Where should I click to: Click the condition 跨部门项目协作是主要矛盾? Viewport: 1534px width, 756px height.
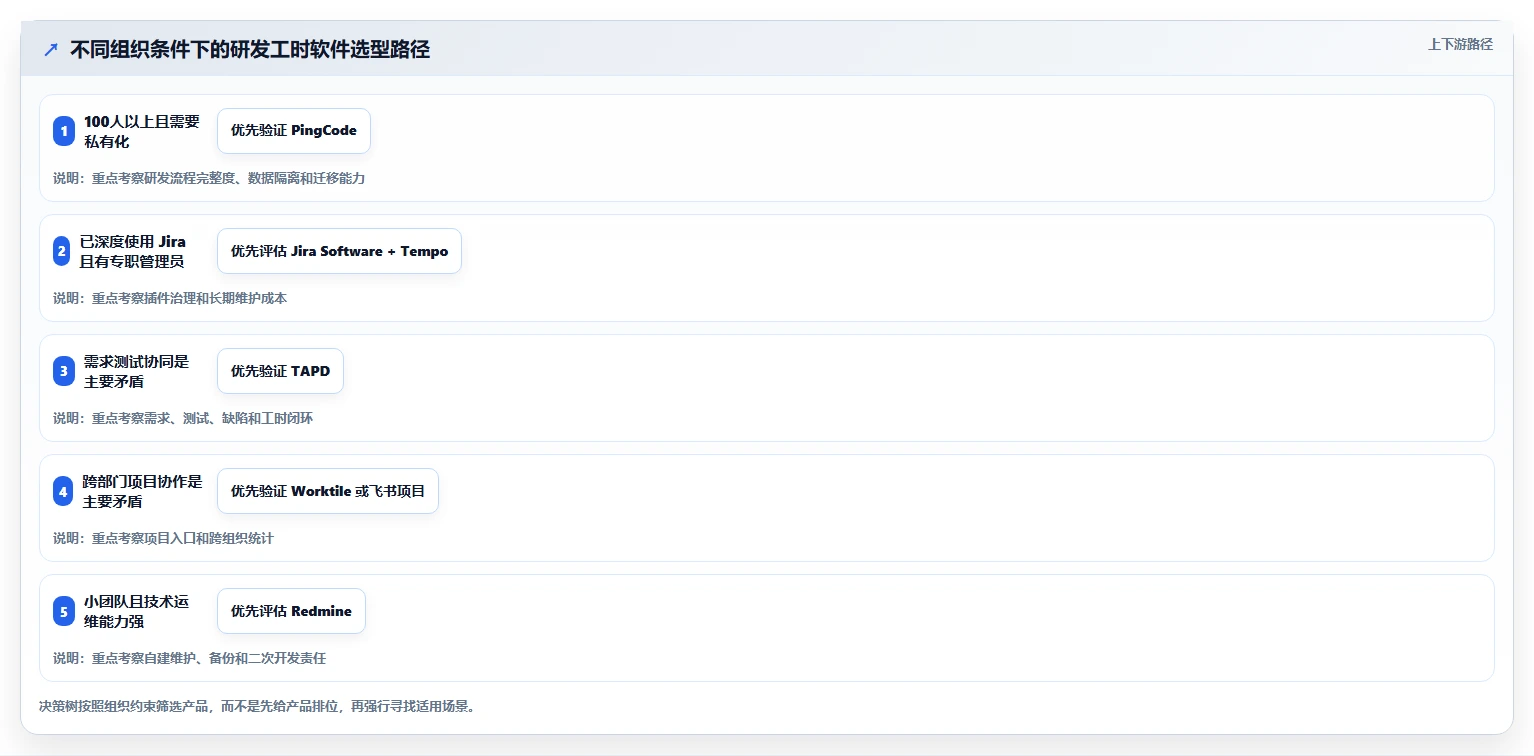click(x=142, y=491)
